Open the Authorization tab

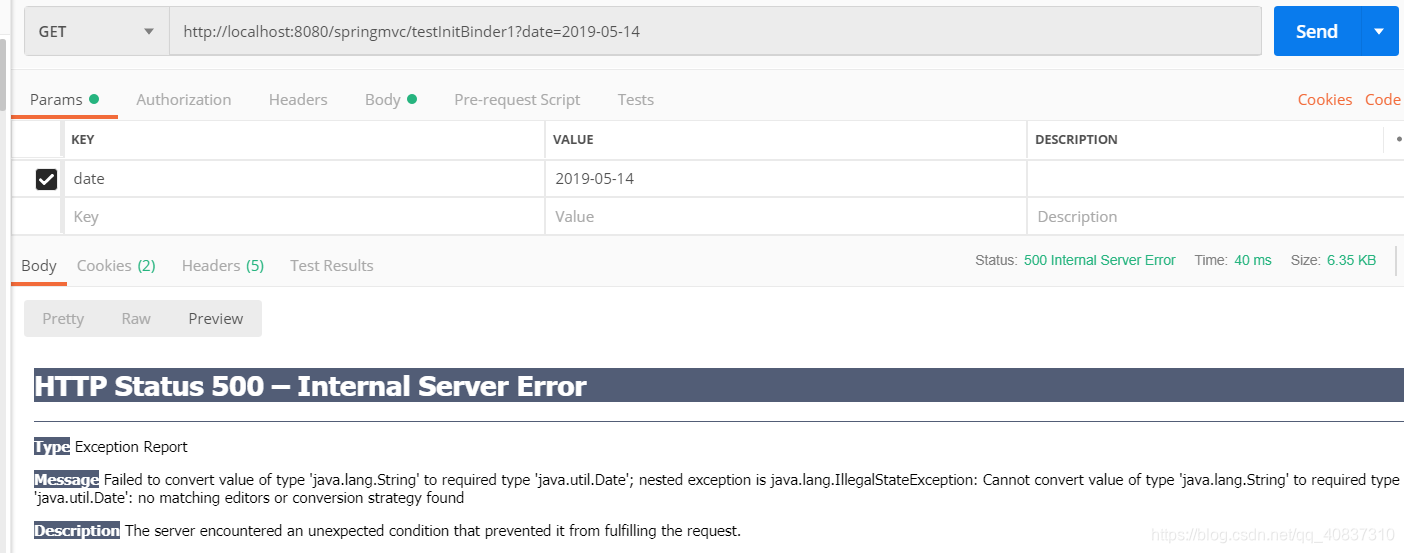(x=184, y=99)
